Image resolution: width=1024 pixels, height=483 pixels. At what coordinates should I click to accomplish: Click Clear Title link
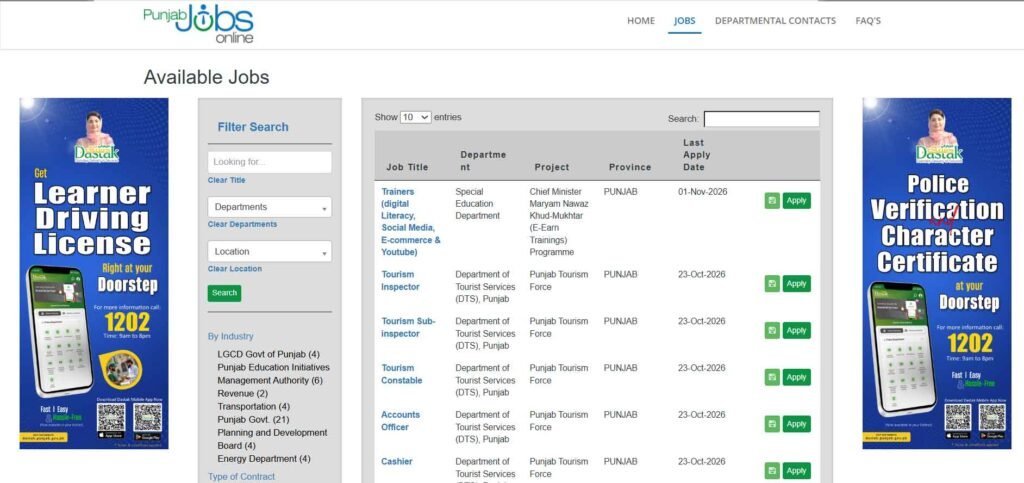(227, 180)
